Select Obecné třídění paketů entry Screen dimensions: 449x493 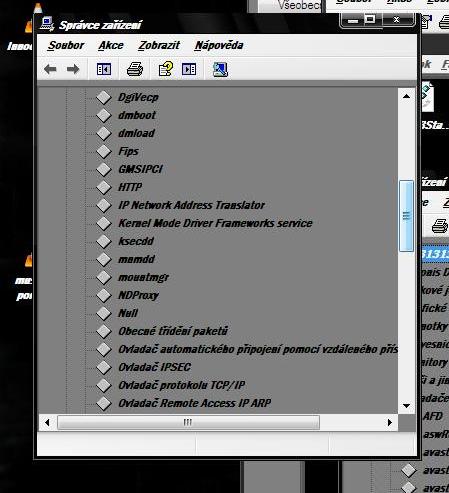pyautogui.click(x=173, y=331)
